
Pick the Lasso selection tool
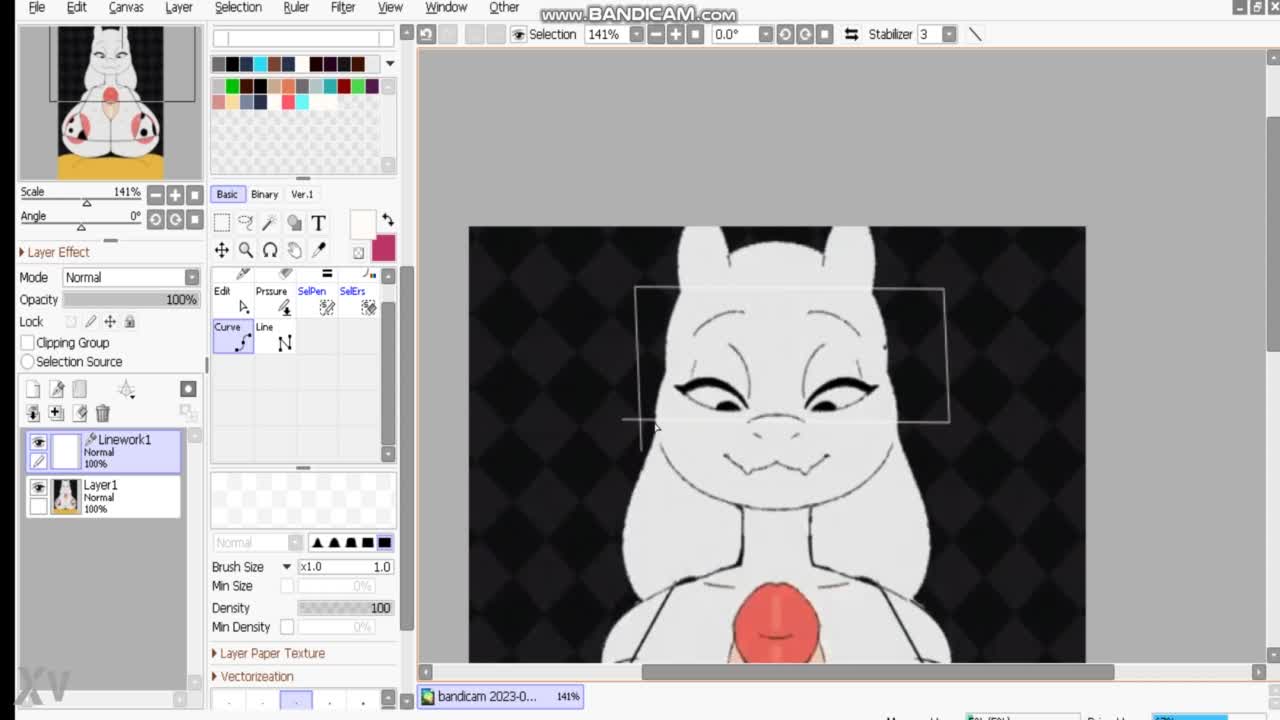point(246,222)
